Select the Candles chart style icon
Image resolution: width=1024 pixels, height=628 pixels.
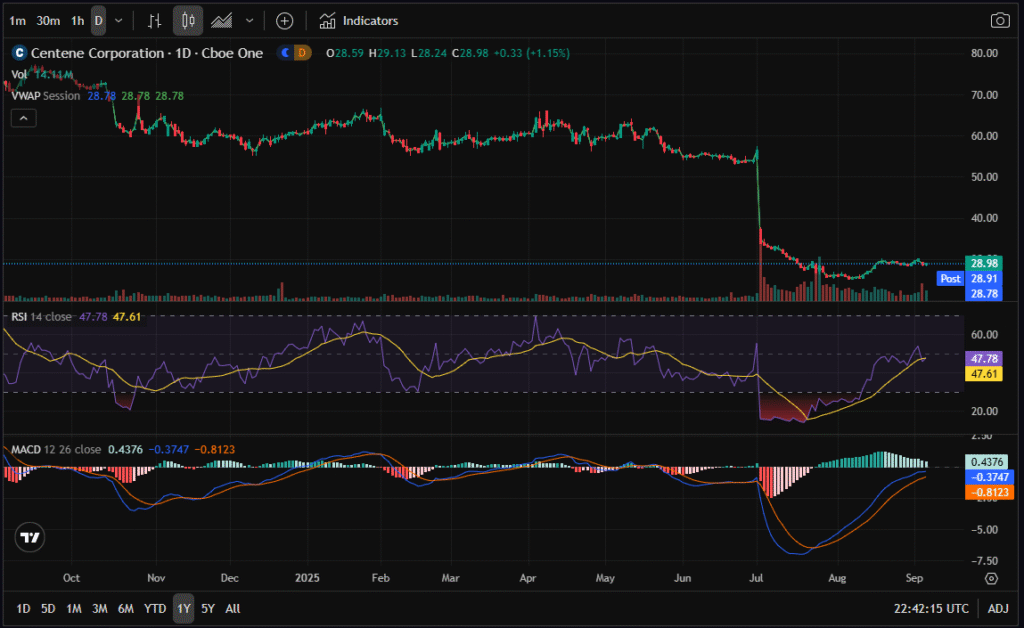[187, 20]
